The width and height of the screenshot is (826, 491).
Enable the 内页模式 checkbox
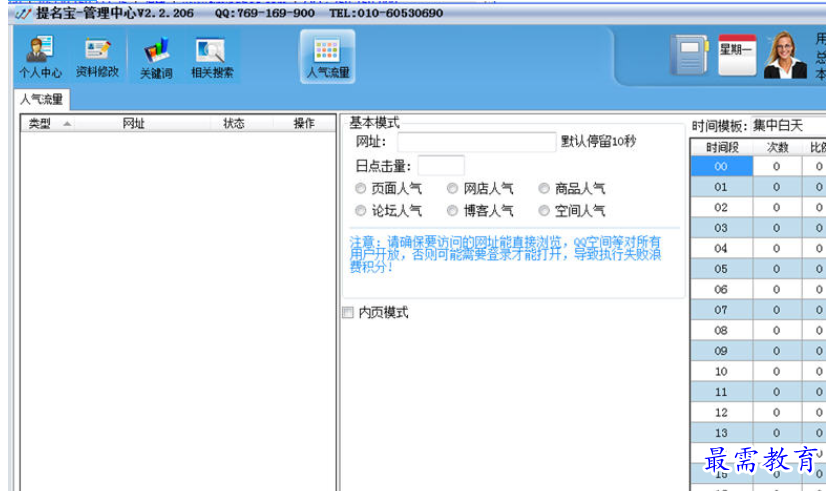point(348,312)
